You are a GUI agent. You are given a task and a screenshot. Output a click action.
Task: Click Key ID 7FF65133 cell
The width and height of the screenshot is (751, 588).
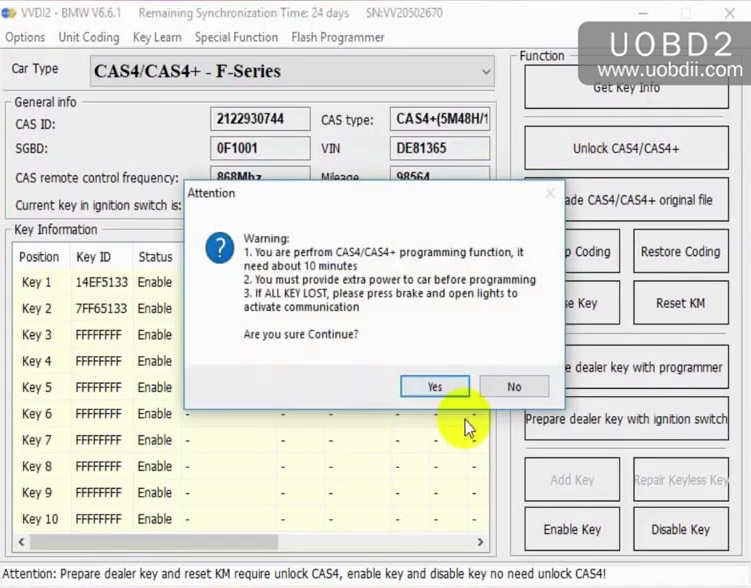(102, 308)
